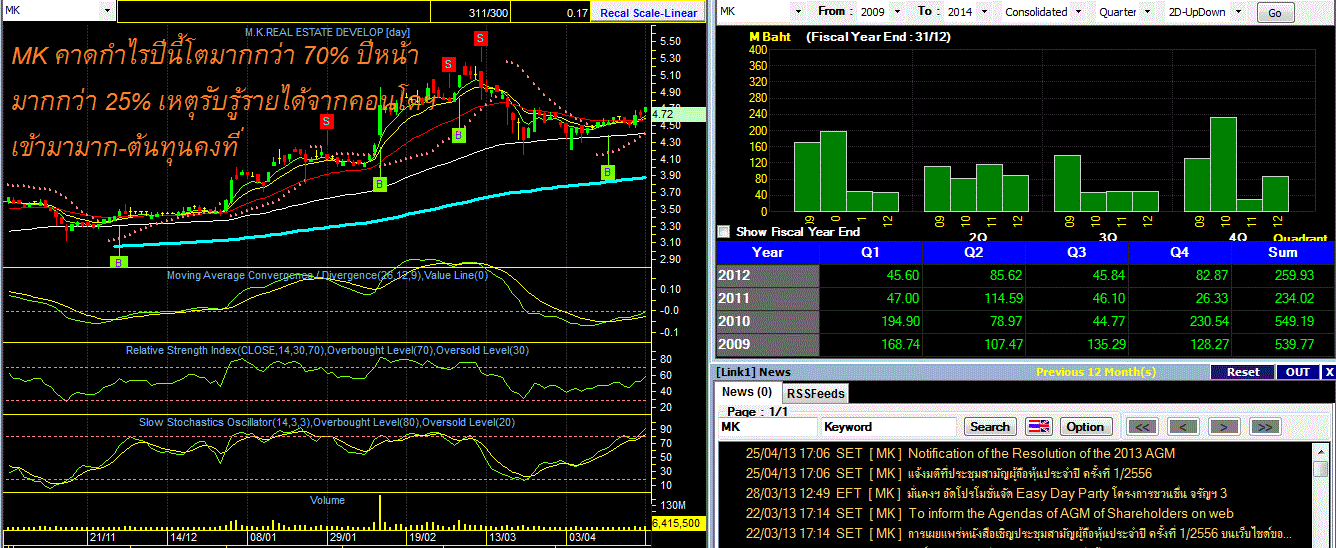This screenshot has width=1336, height=548.
Task: Click the MK symbol field in the News panel
Action: (767, 427)
